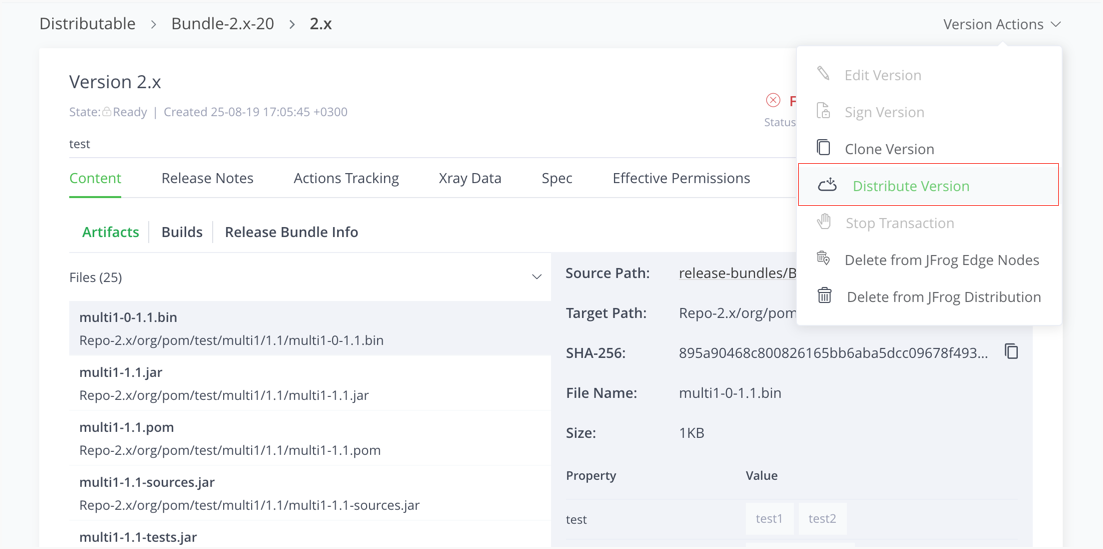This screenshot has height=549, width=1103.
Task: Click the test1 property value tag
Action: (x=770, y=519)
